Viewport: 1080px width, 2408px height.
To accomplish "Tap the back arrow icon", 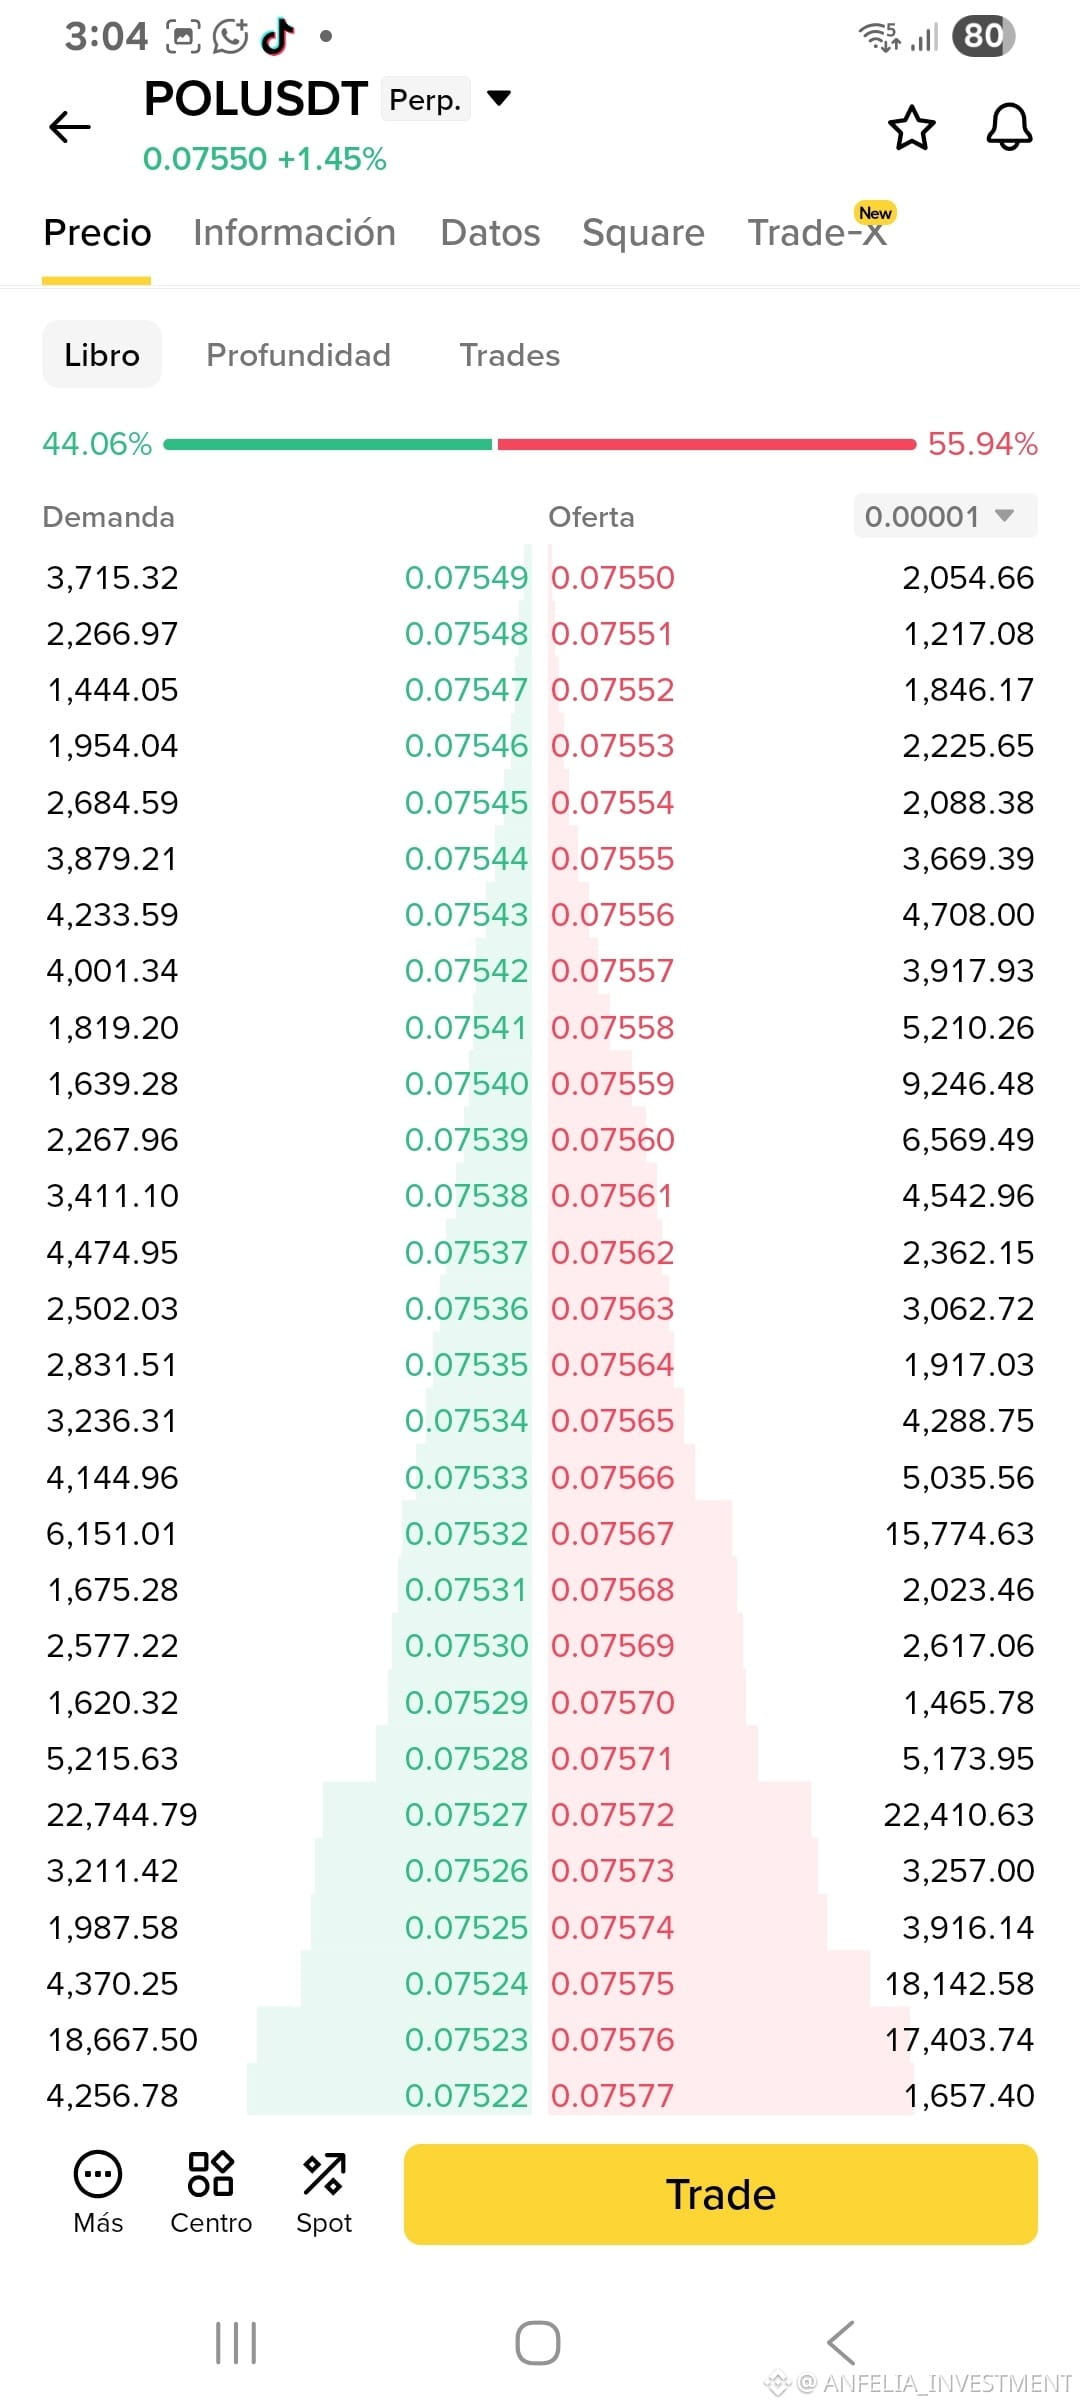I will tap(70, 127).
